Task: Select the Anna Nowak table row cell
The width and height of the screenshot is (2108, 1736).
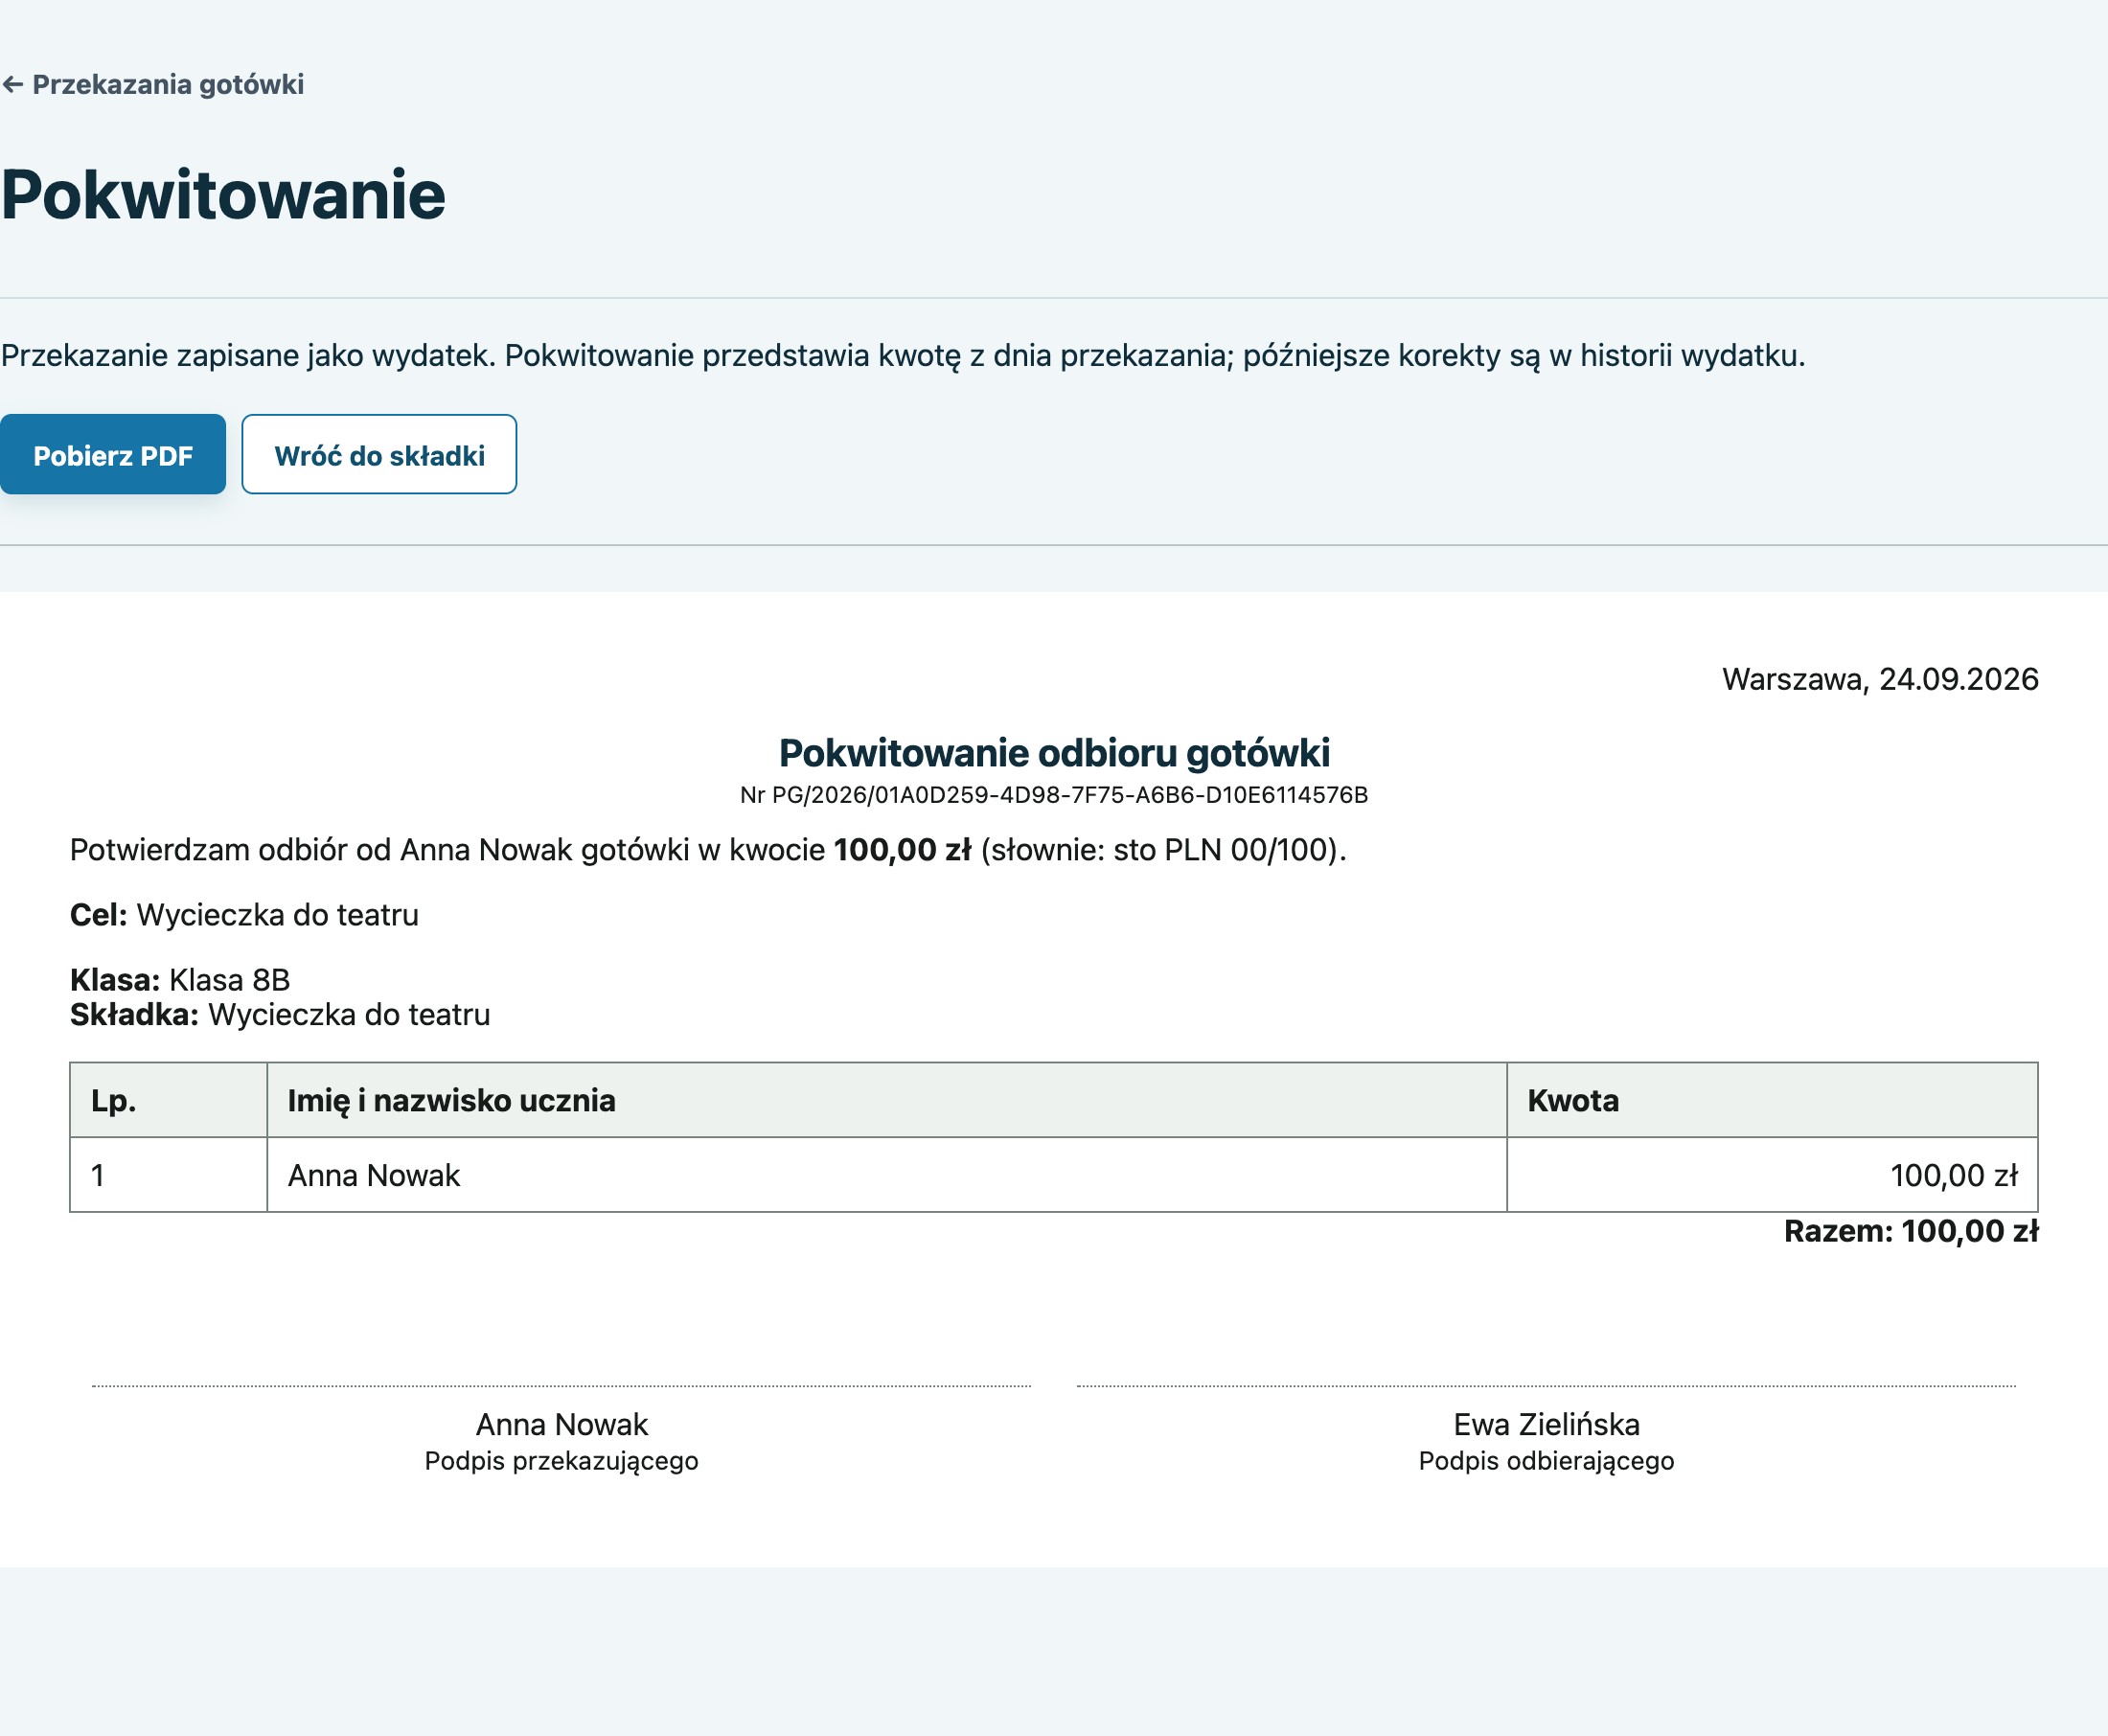Action: pos(887,1176)
